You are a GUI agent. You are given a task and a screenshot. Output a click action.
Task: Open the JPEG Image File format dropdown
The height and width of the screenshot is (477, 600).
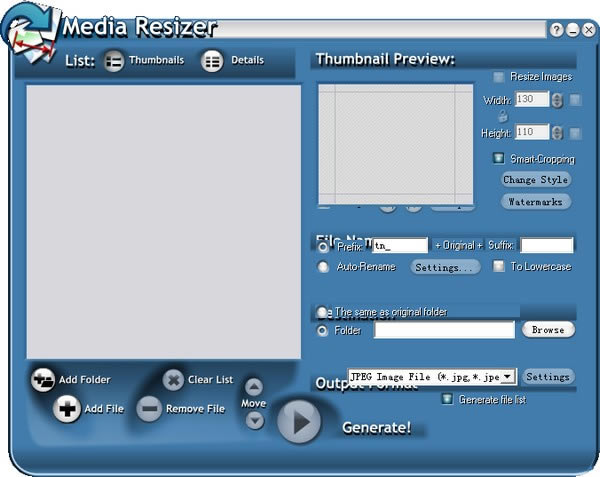[508, 377]
